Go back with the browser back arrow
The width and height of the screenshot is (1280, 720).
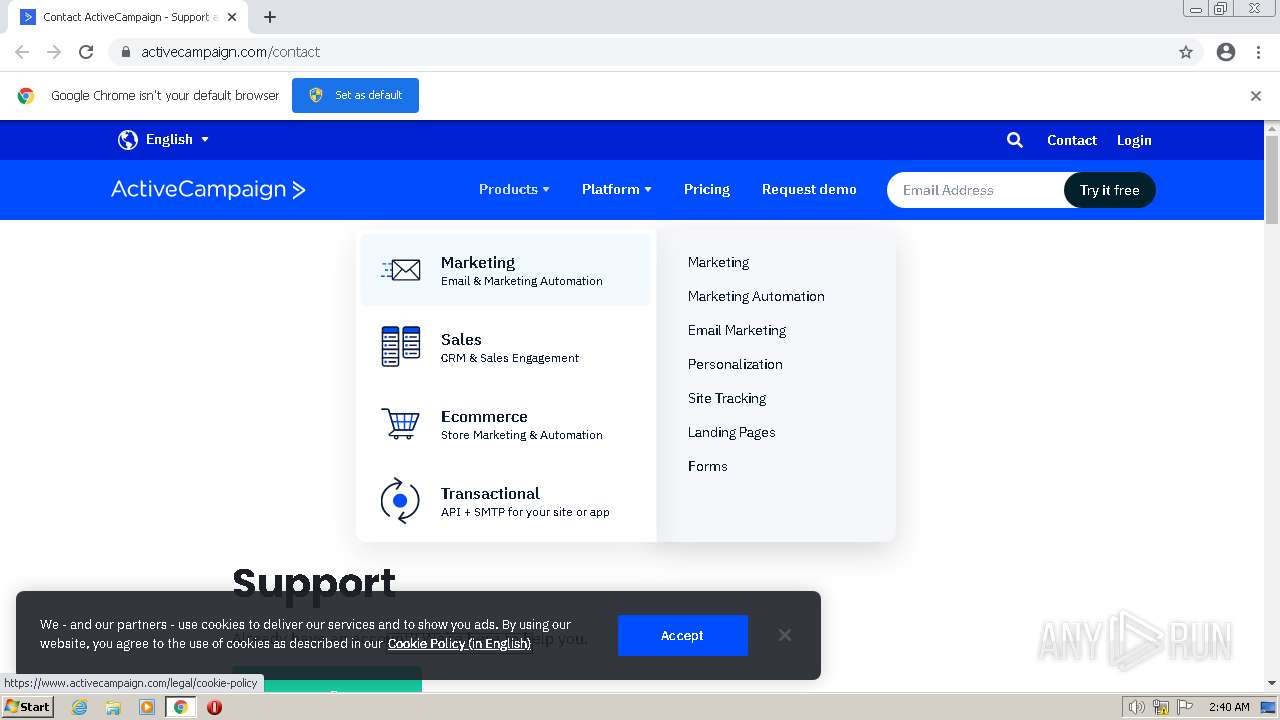[x=22, y=52]
